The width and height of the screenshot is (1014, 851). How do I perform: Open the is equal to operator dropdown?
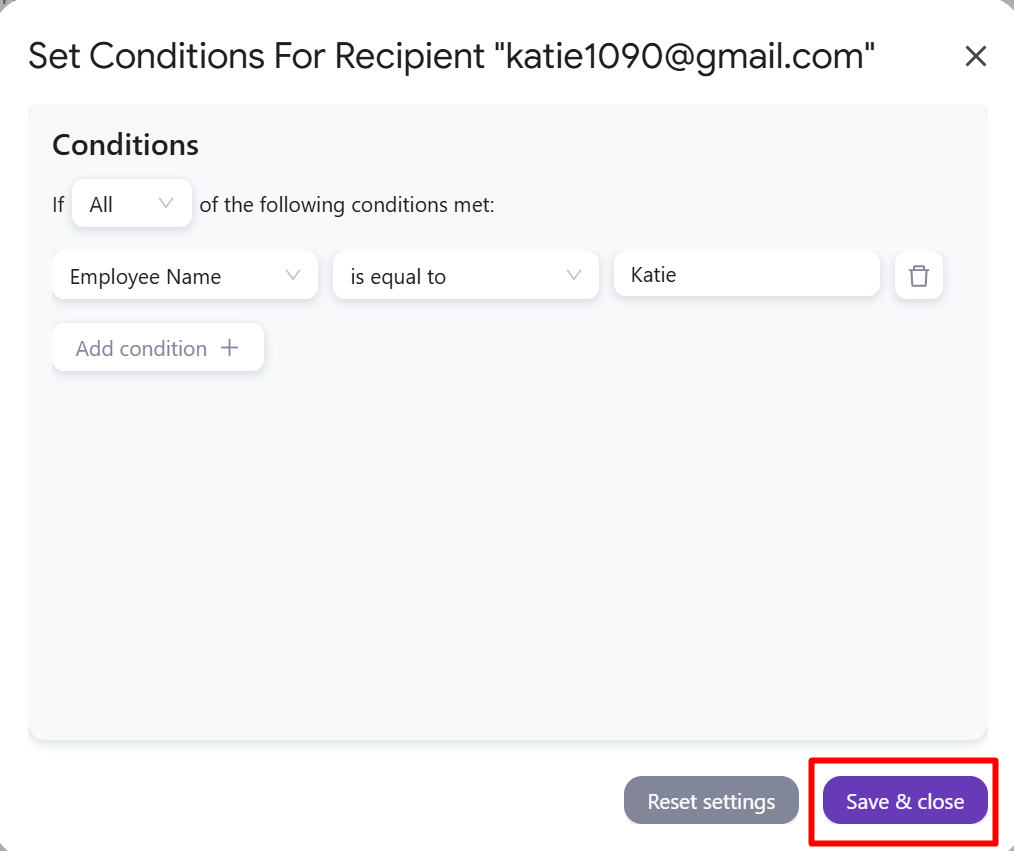click(x=466, y=275)
